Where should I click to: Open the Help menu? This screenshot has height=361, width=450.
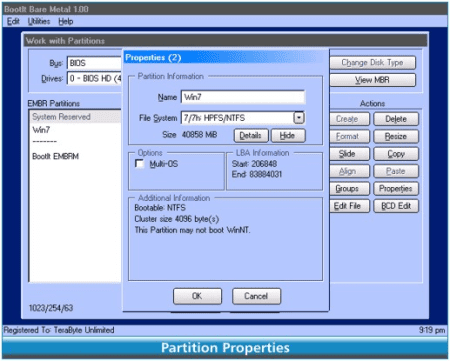coord(66,21)
